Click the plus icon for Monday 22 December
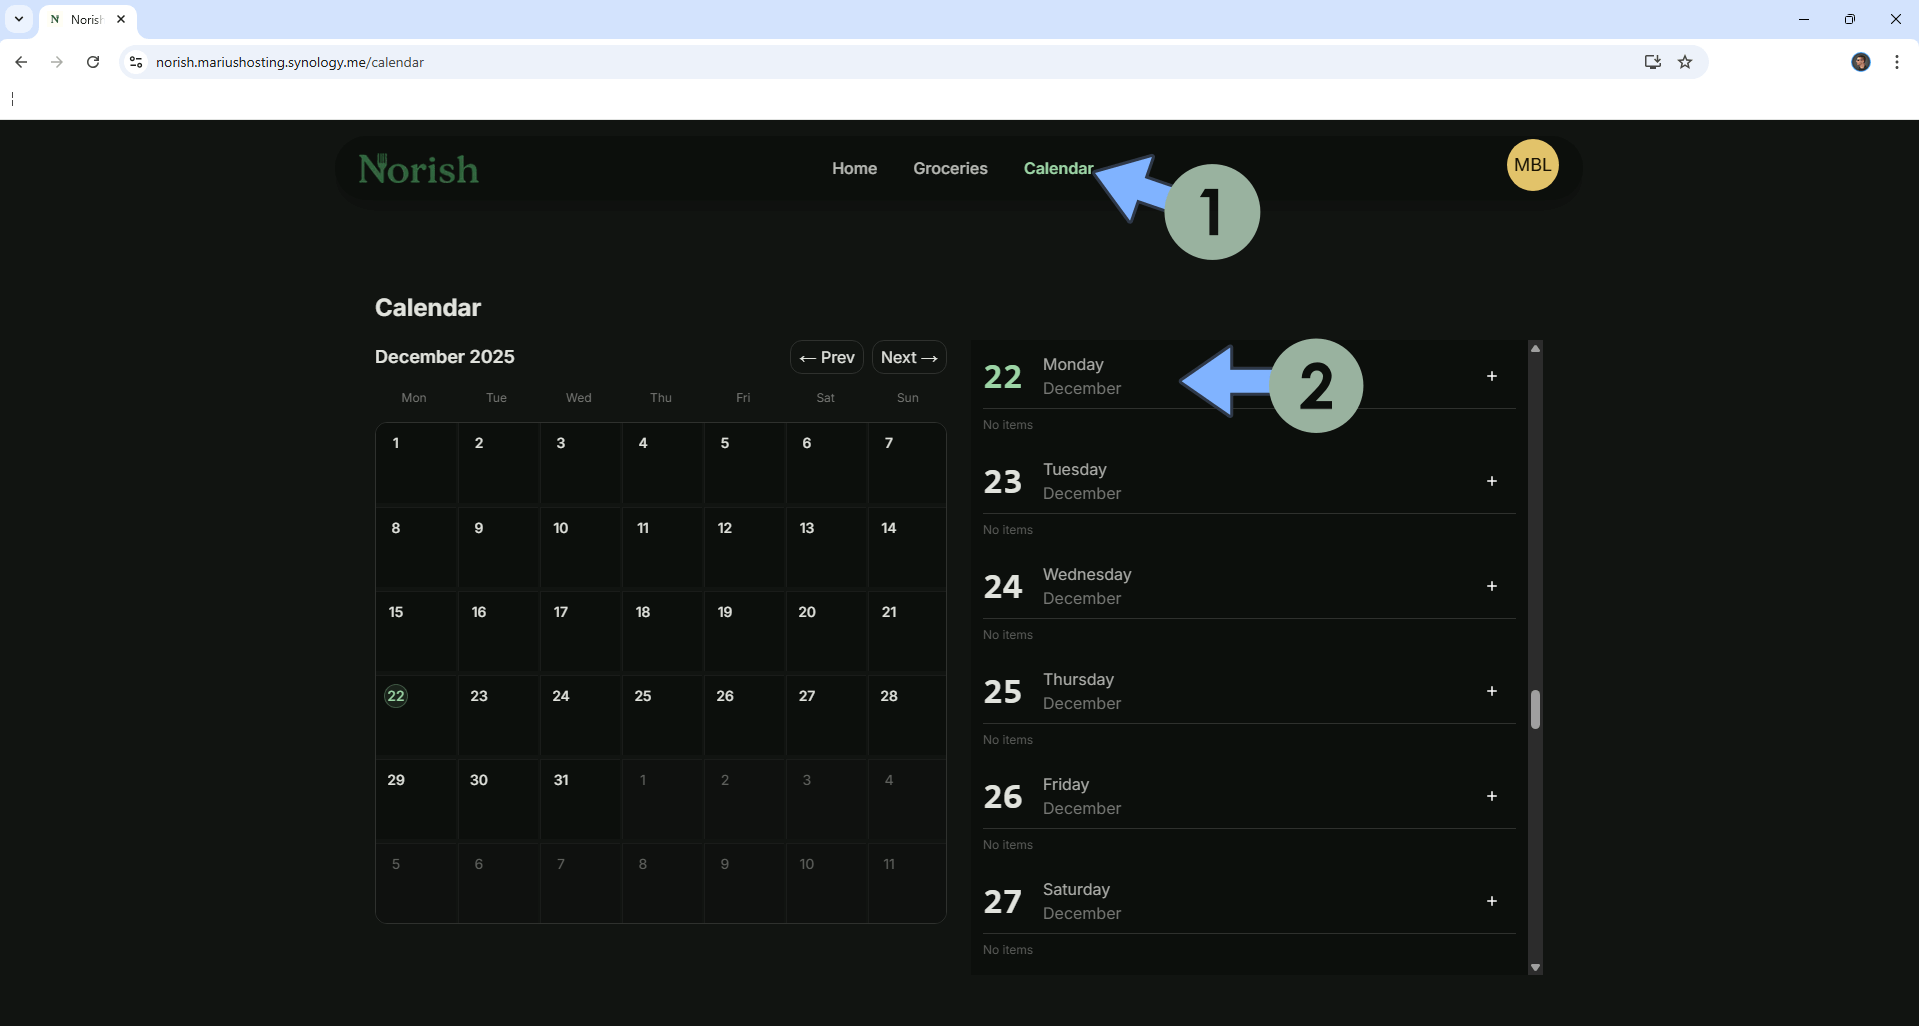The width and height of the screenshot is (1919, 1026). tap(1491, 376)
